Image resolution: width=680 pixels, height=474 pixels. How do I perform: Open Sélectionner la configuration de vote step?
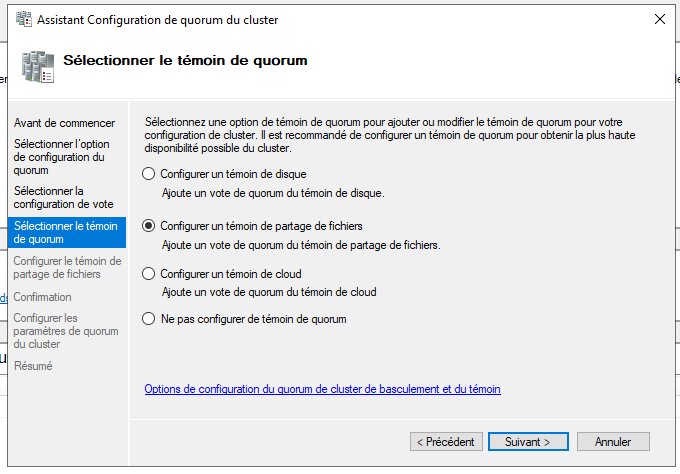[x=63, y=197]
